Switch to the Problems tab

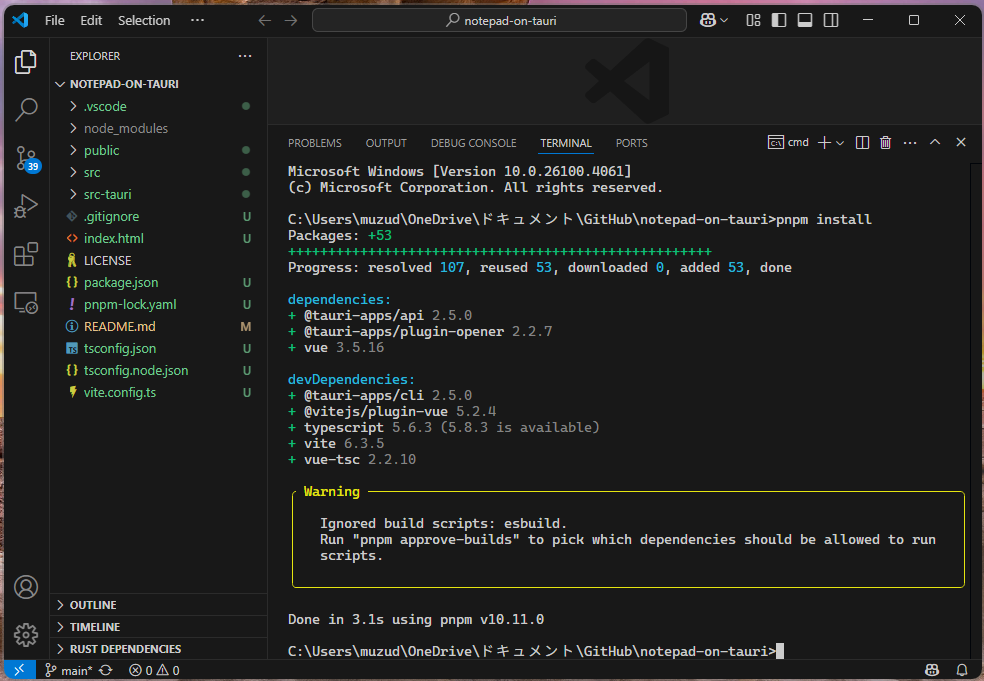[315, 143]
